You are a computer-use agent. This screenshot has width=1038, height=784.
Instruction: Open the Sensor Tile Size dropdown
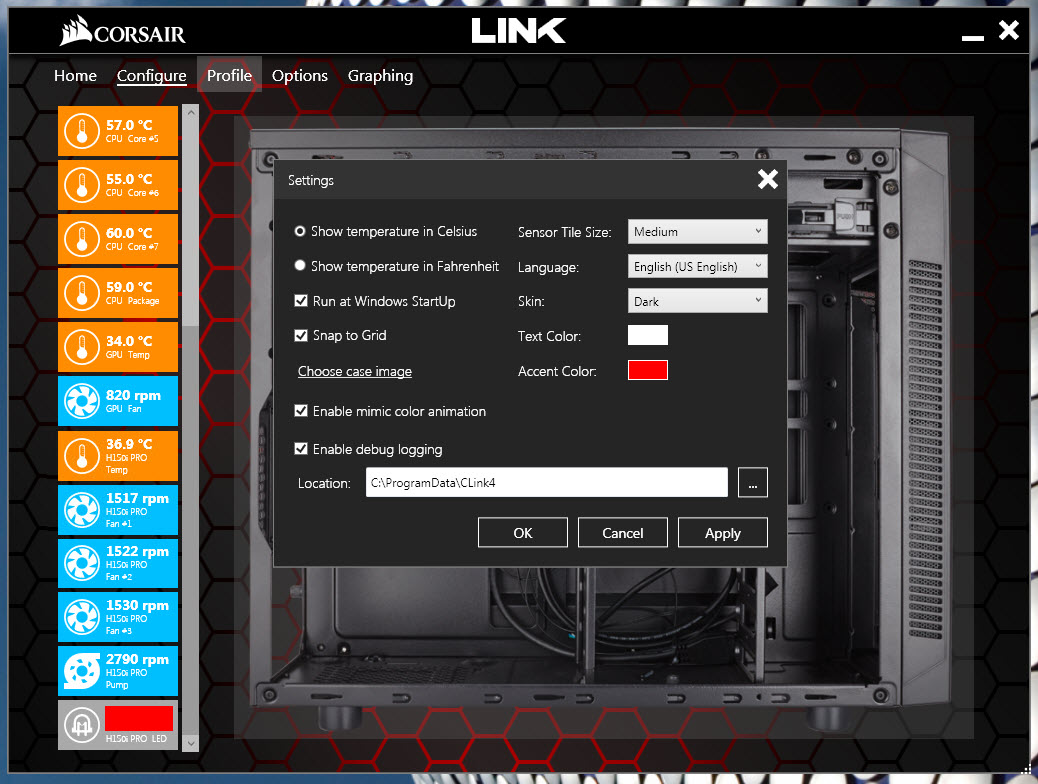point(698,232)
